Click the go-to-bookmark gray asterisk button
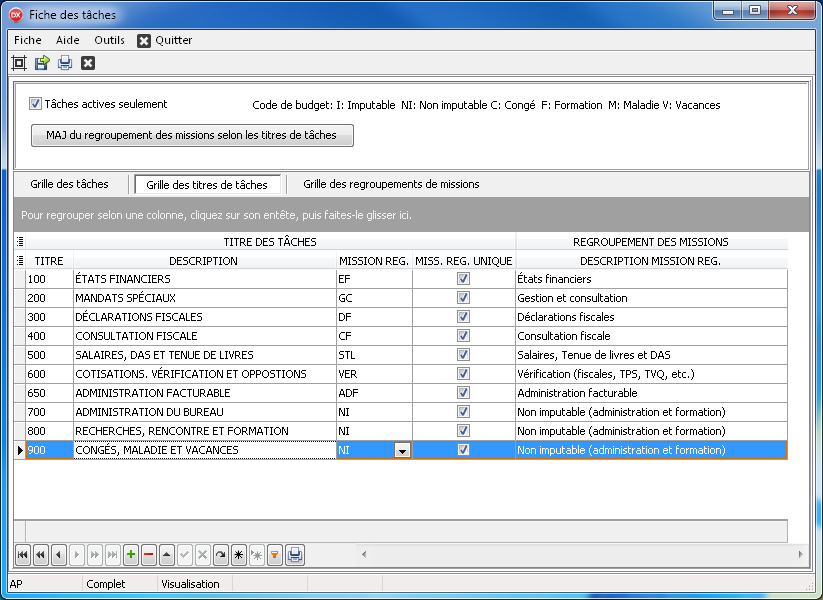The image size is (823, 600). 257,555
